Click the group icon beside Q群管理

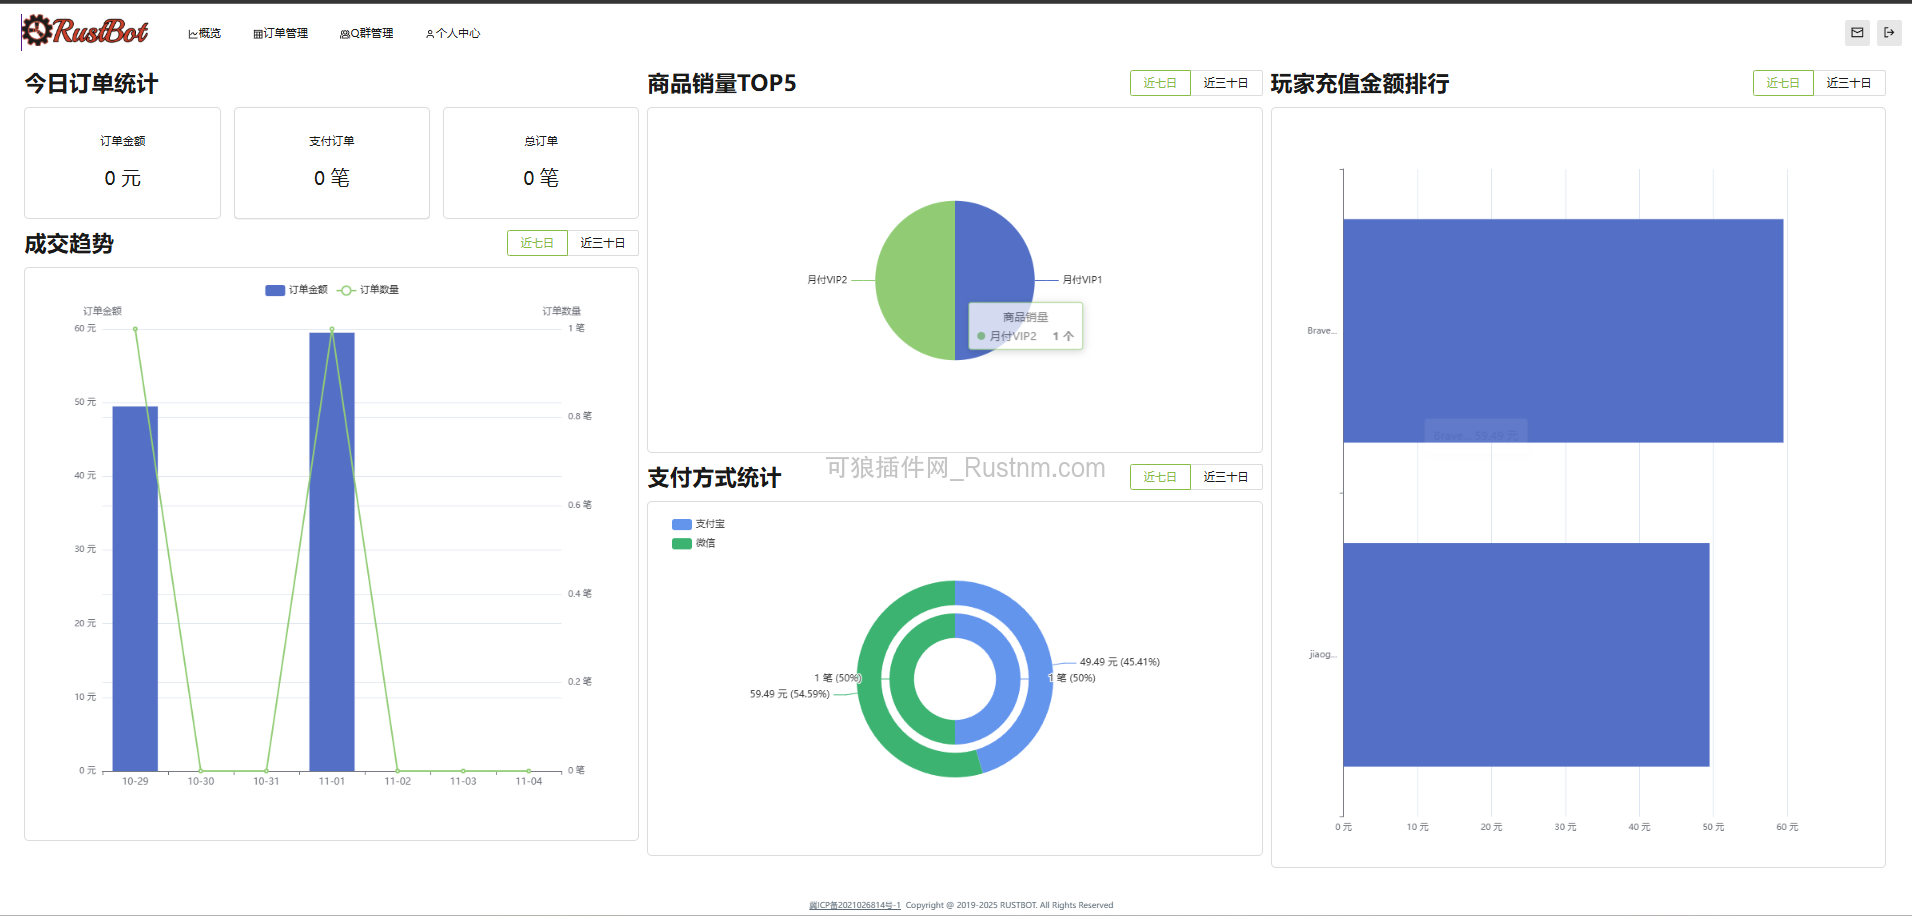(344, 32)
